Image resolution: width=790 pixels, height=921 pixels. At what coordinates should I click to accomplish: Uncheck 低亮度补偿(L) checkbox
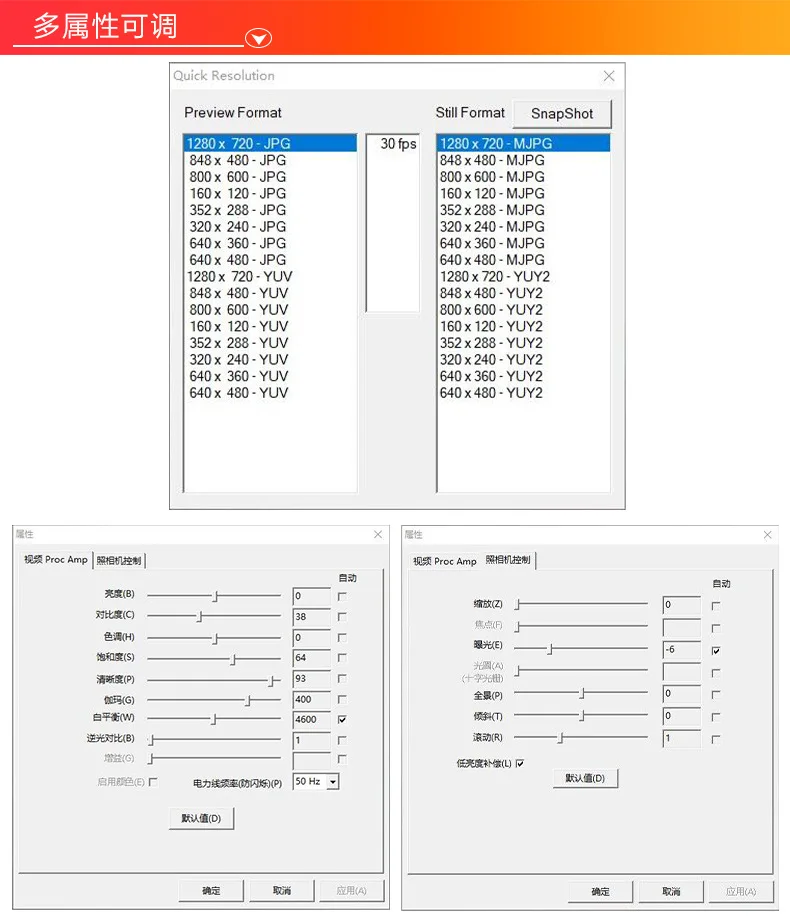click(520, 763)
